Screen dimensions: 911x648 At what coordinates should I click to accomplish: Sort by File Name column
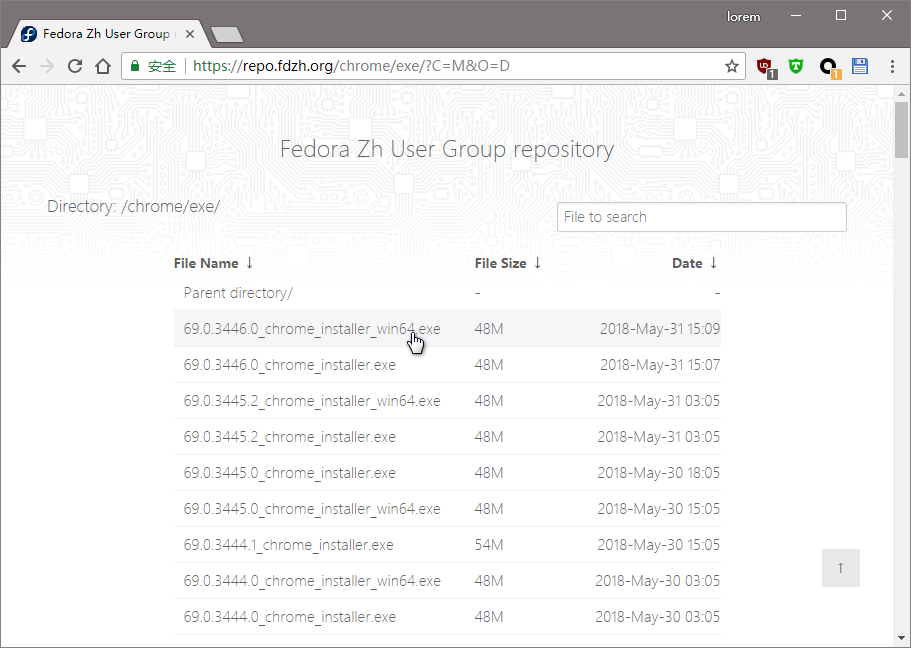(x=213, y=263)
